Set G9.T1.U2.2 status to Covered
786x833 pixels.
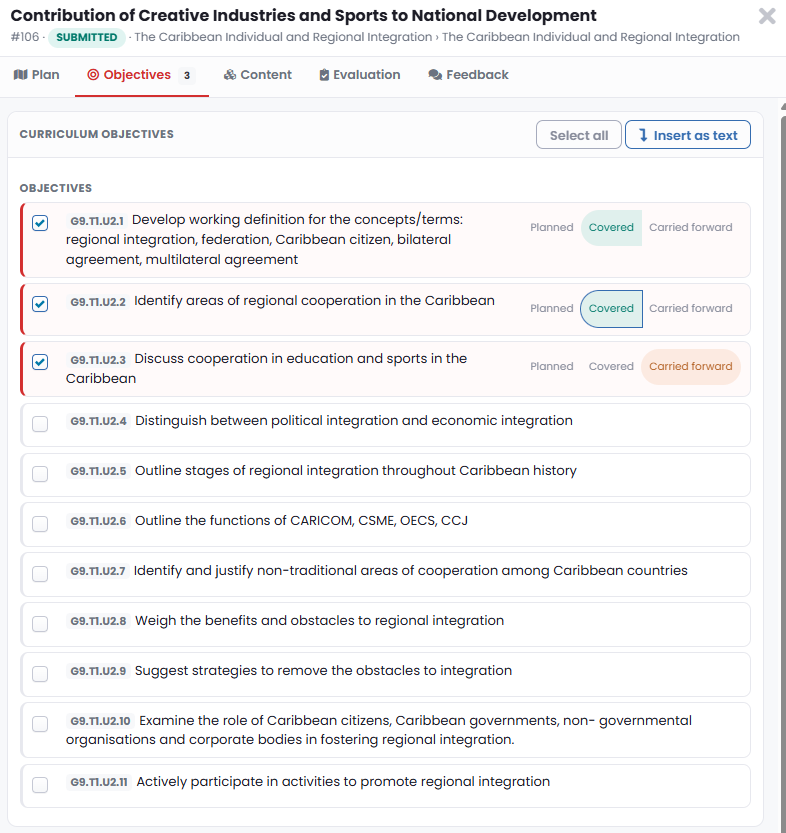[x=611, y=309]
